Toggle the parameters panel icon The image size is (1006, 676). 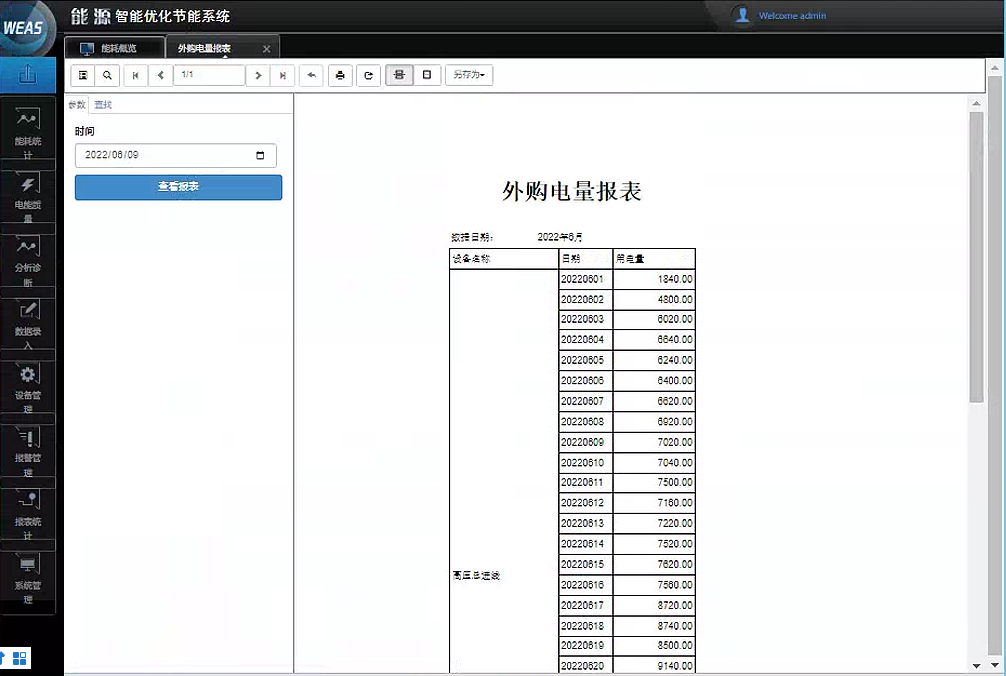click(83, 75)
